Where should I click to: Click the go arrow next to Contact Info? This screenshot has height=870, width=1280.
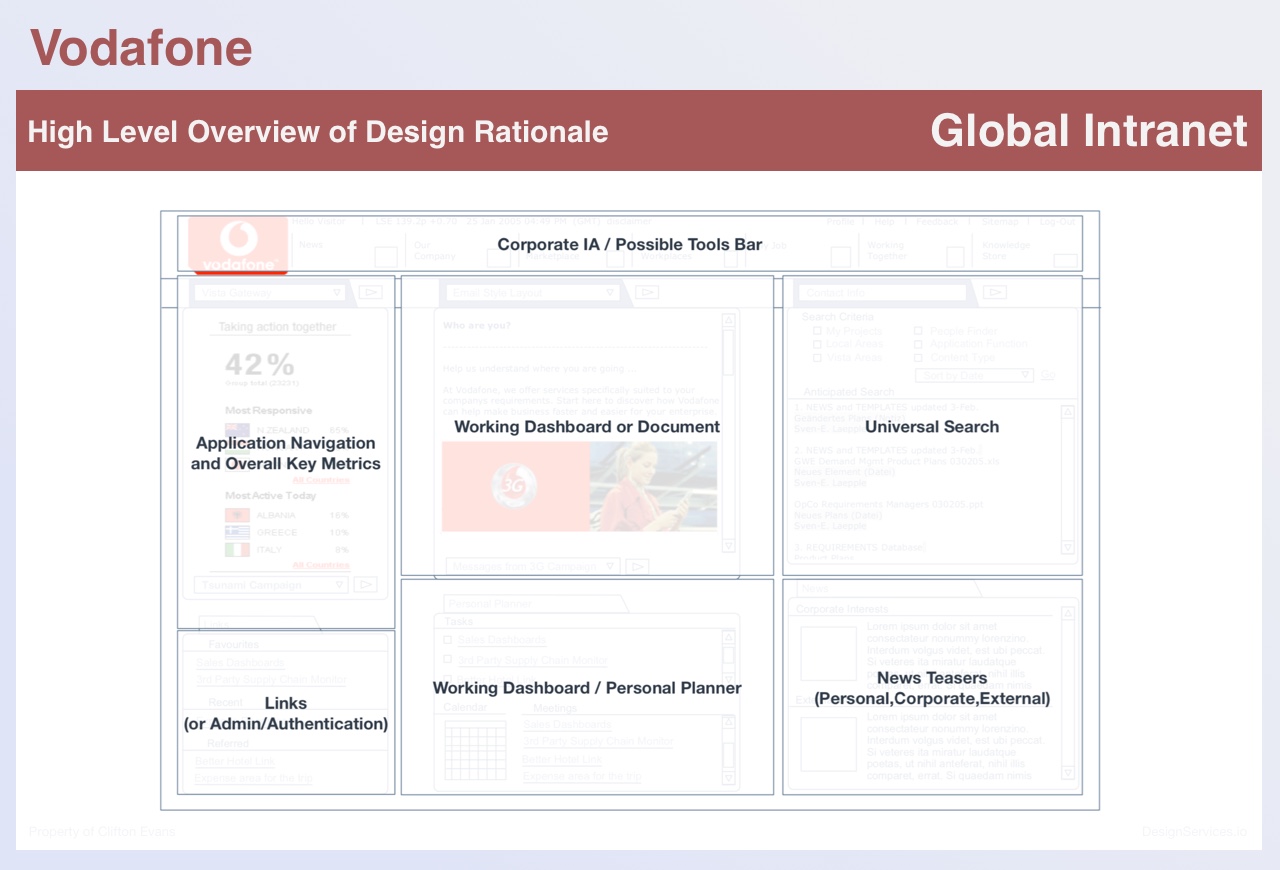coord(994,292)
